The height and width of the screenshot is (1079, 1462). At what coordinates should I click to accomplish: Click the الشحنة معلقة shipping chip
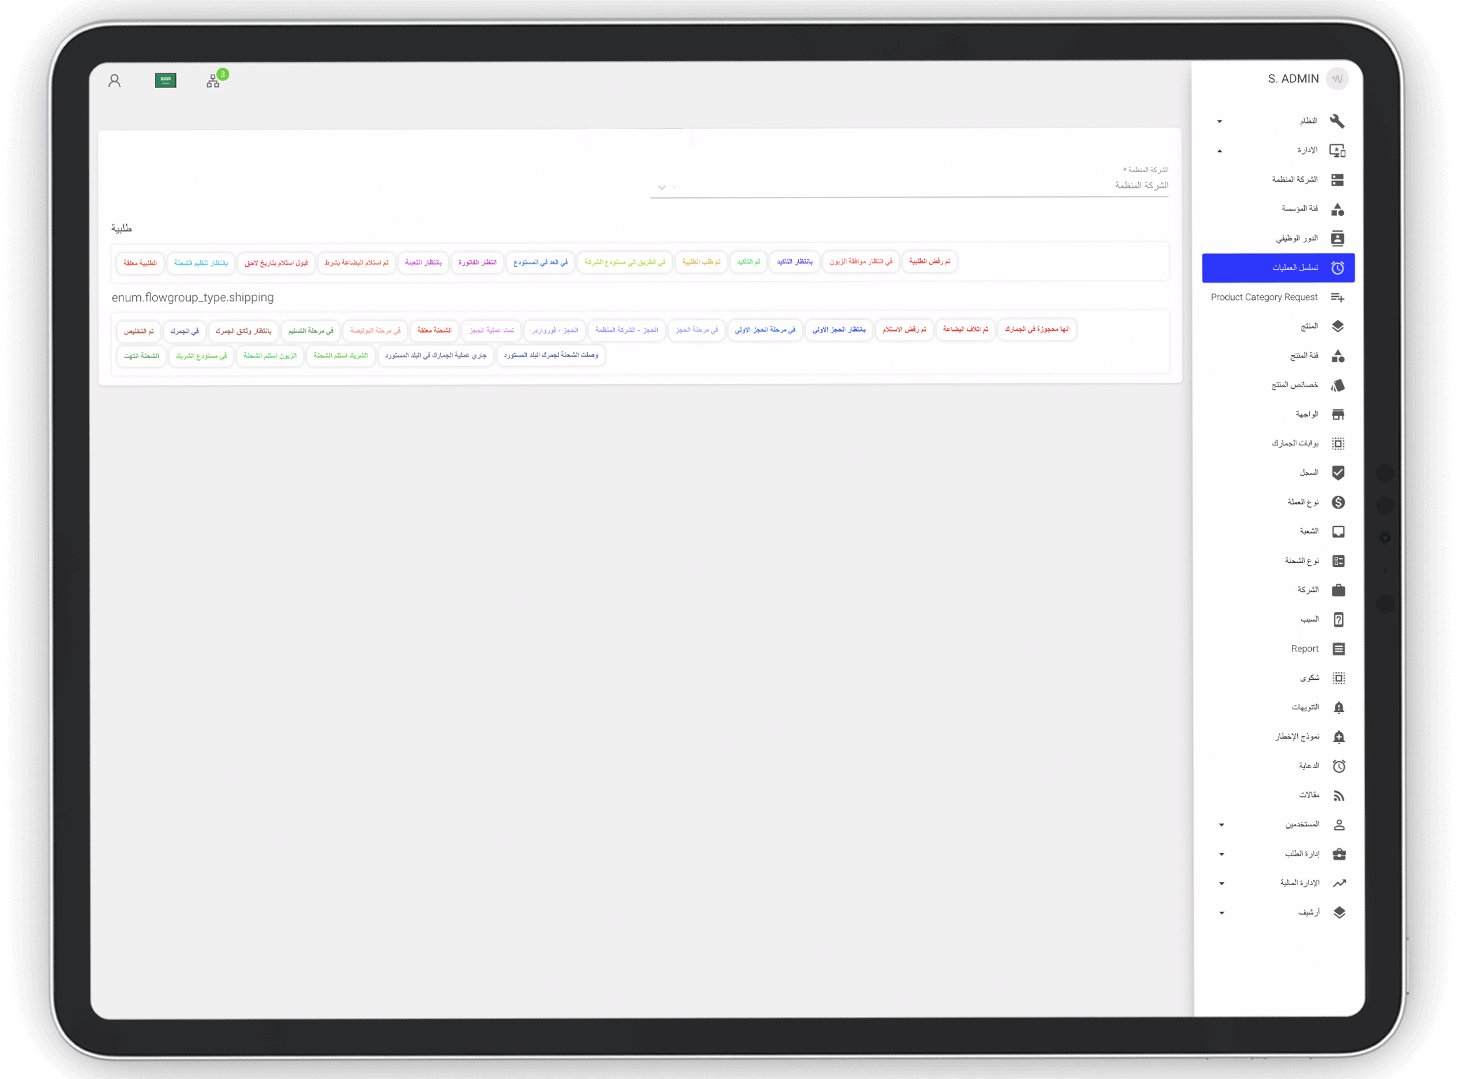(x=434, y=330)
